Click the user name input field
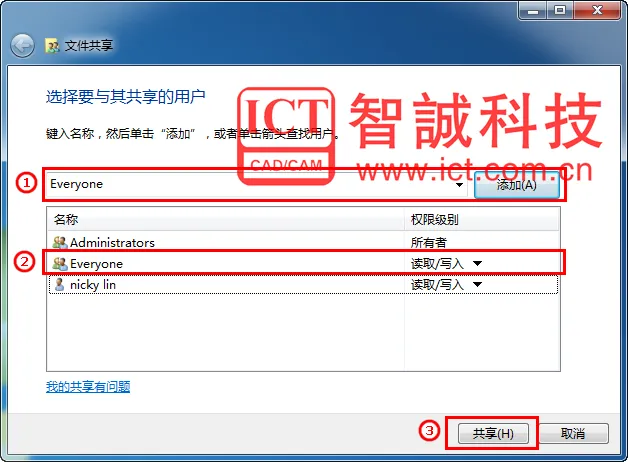Image resolution: width=628 pixels, height=462 pixels. tap(256, 184)
